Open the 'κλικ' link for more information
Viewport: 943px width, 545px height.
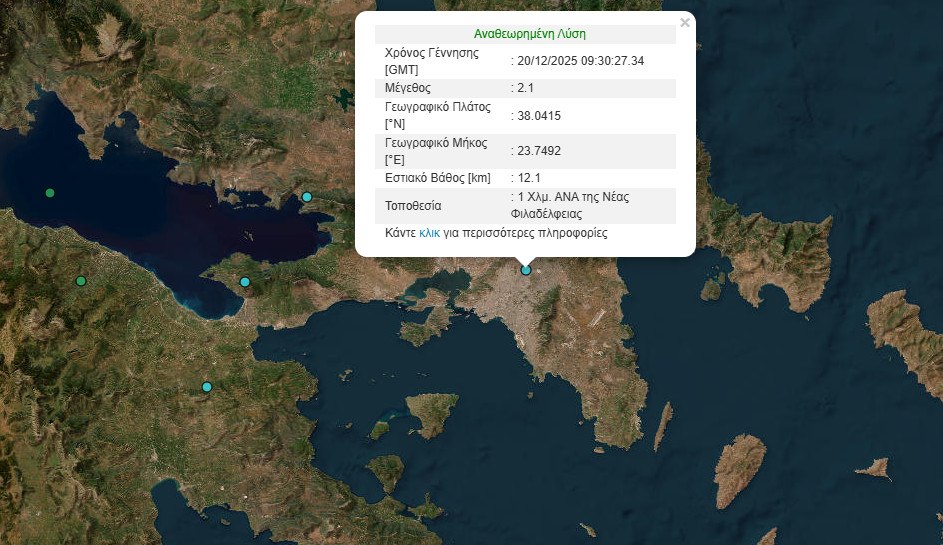pyautogui.click(x=429, y=233)
